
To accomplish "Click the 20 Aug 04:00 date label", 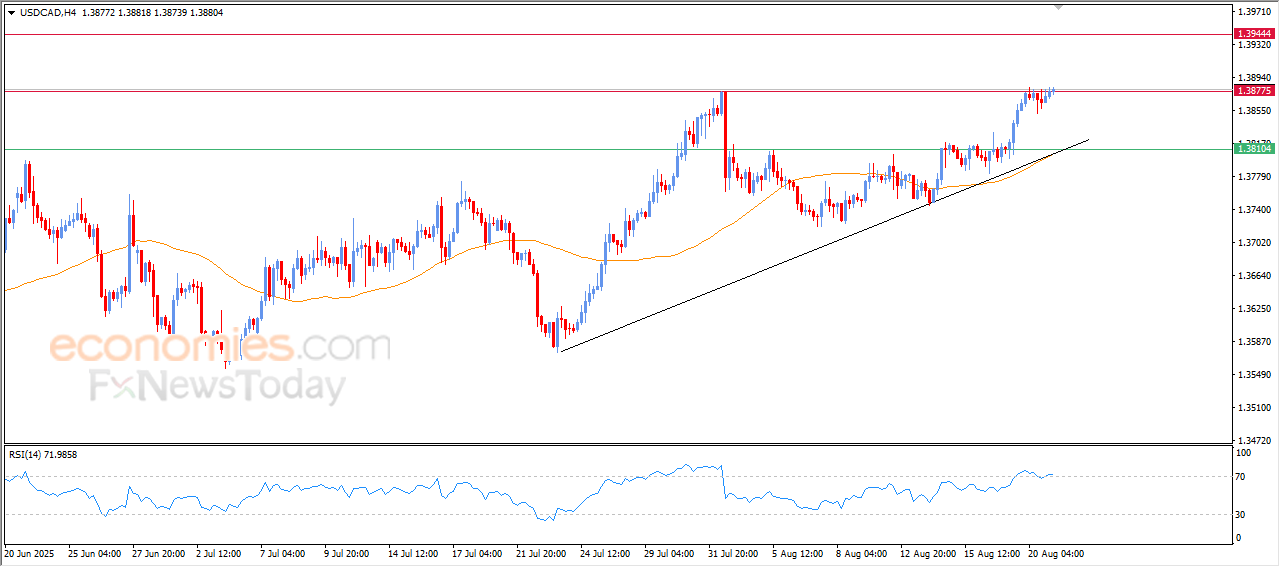I will [1055, 553].
